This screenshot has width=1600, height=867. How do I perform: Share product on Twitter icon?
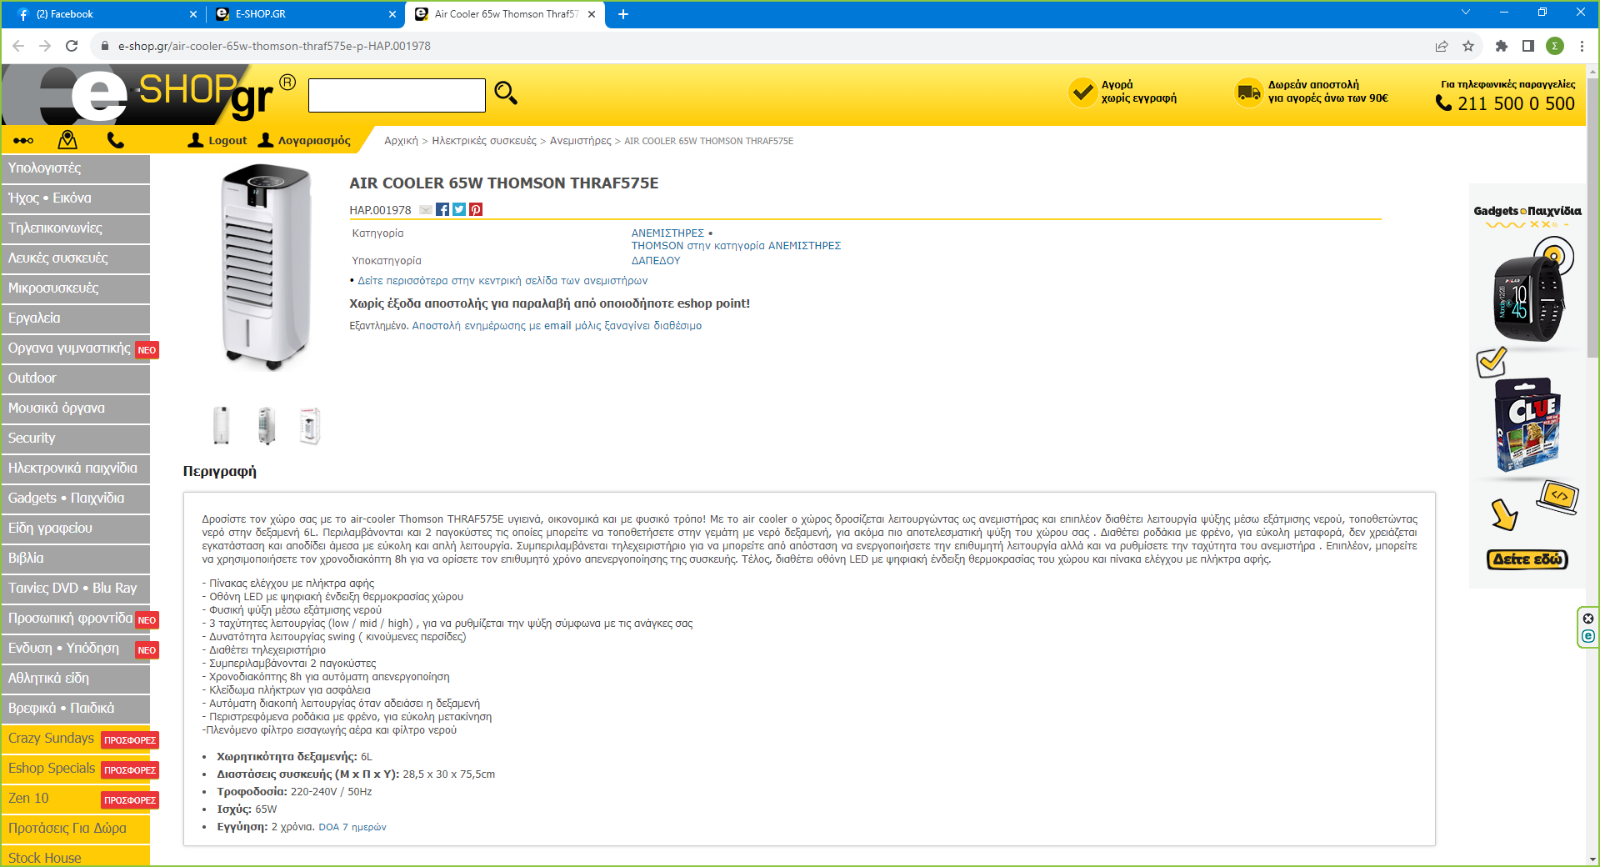[459, 210]
